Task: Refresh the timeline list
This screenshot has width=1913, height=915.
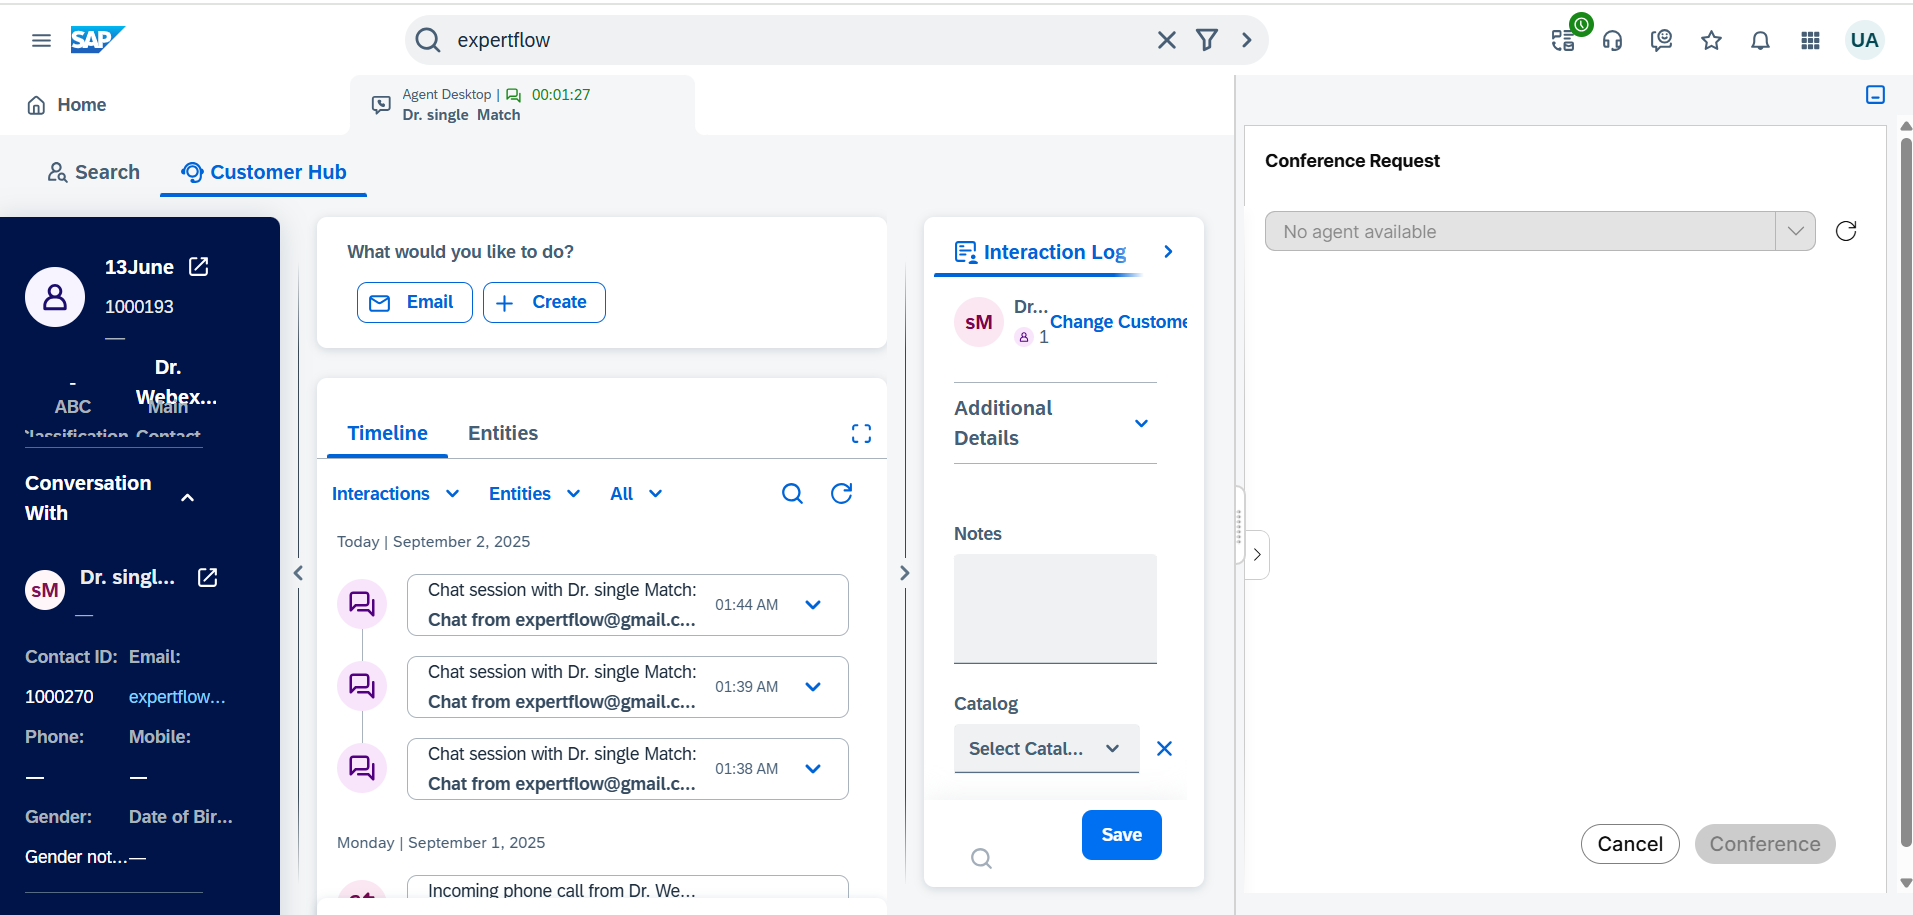Action: point(841,493)
